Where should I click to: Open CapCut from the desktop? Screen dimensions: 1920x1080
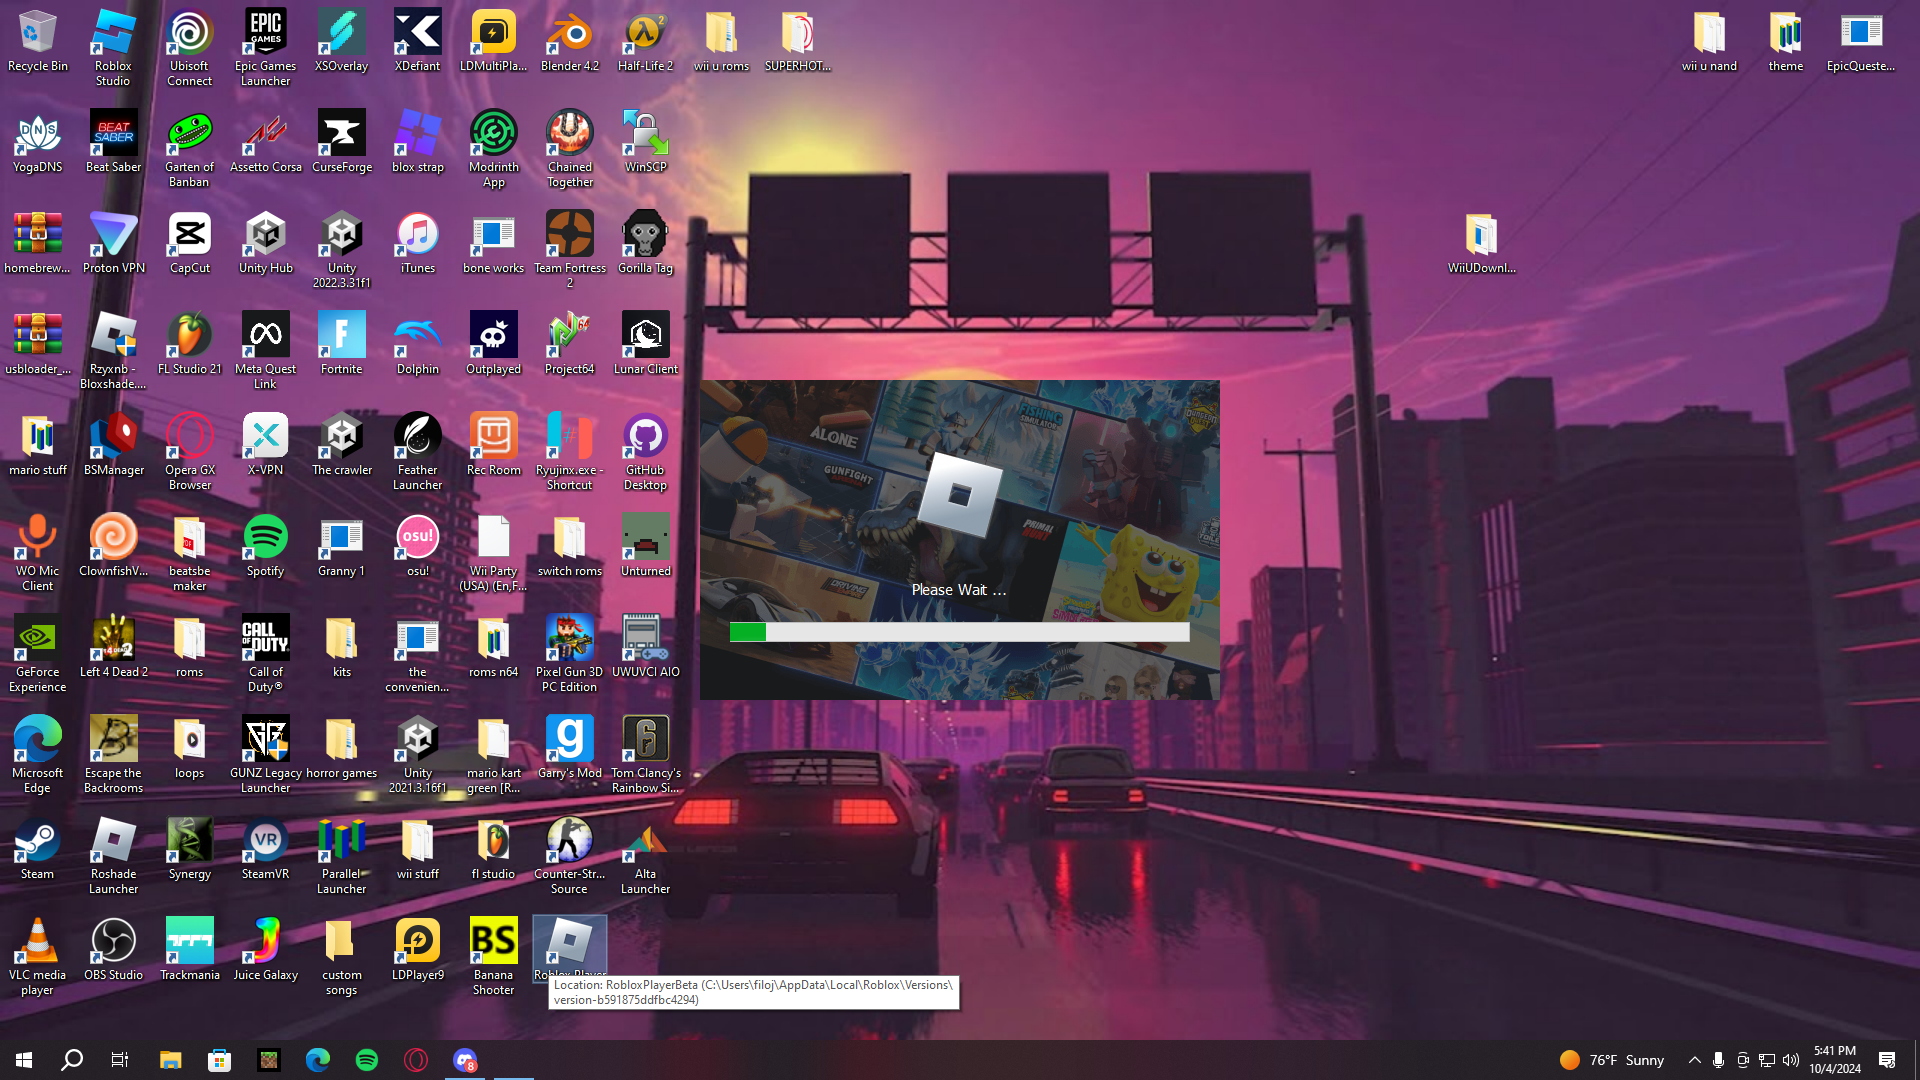click(190, 244)
